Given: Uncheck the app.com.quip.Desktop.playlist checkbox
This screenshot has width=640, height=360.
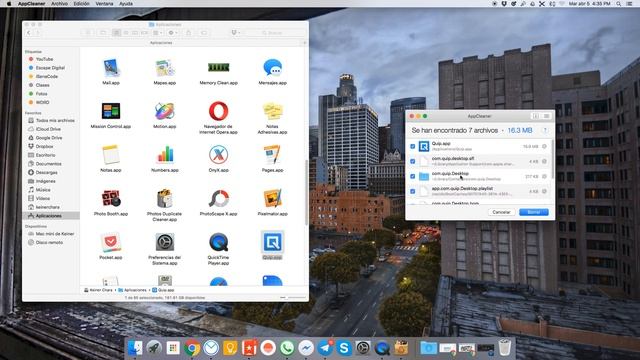Looking at the screenshot, I should pos(413,191).
